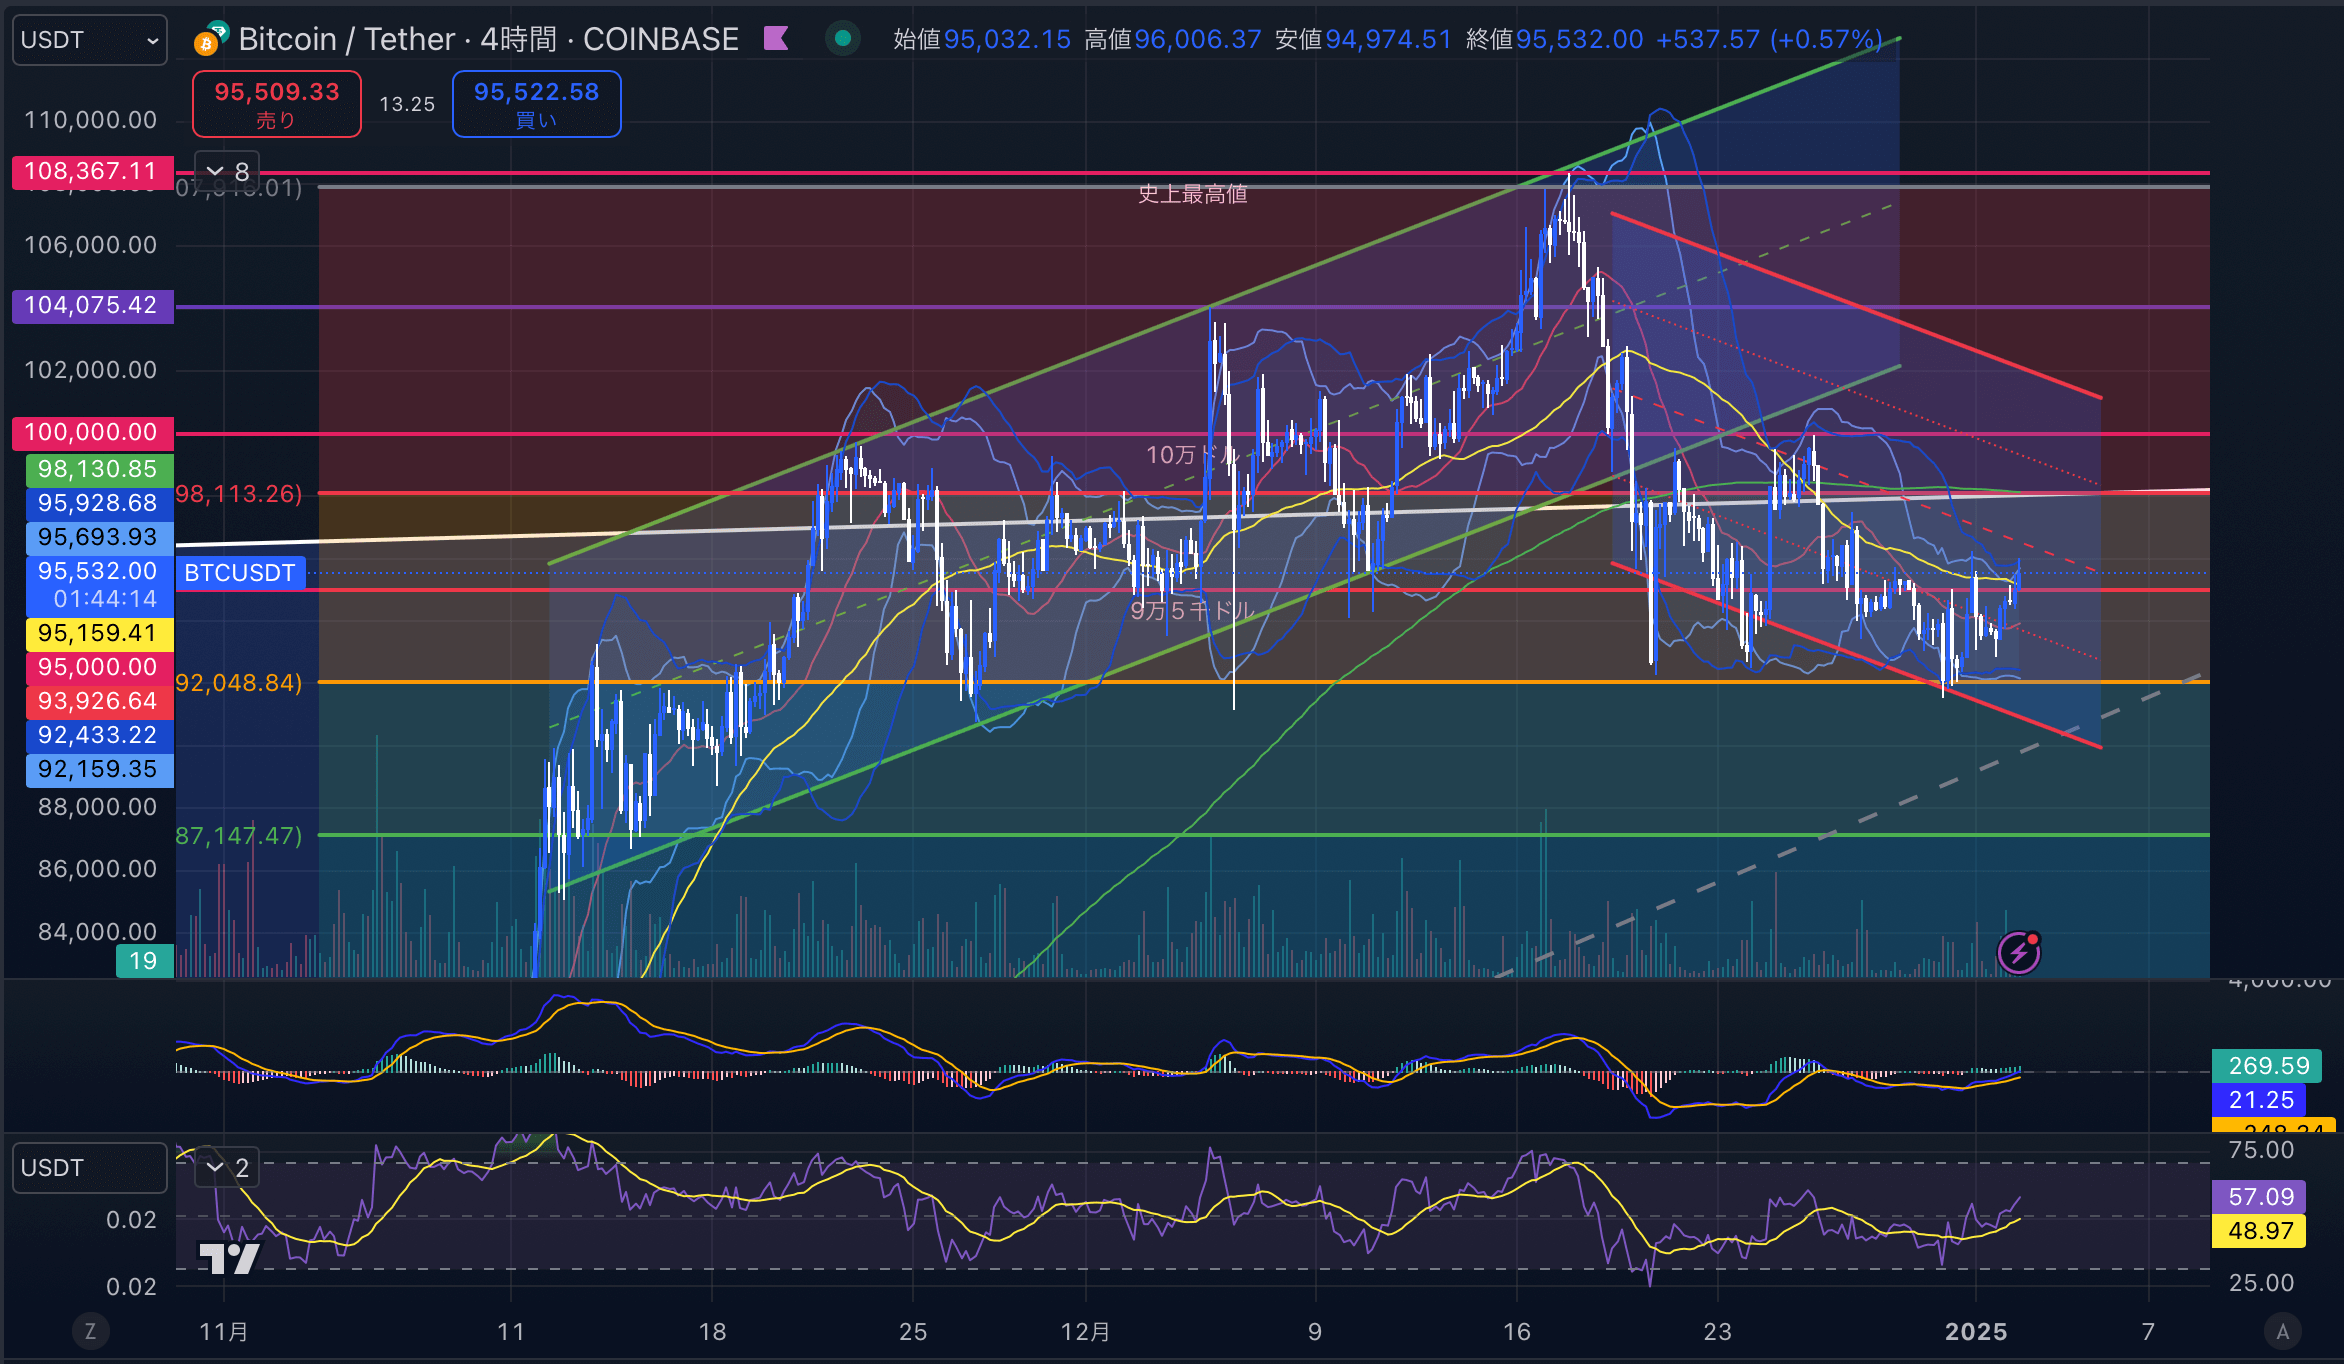Click the RSI average label 48.97
This screenshot has height=1364, width=2344.
click(x=2260, y=1231)
